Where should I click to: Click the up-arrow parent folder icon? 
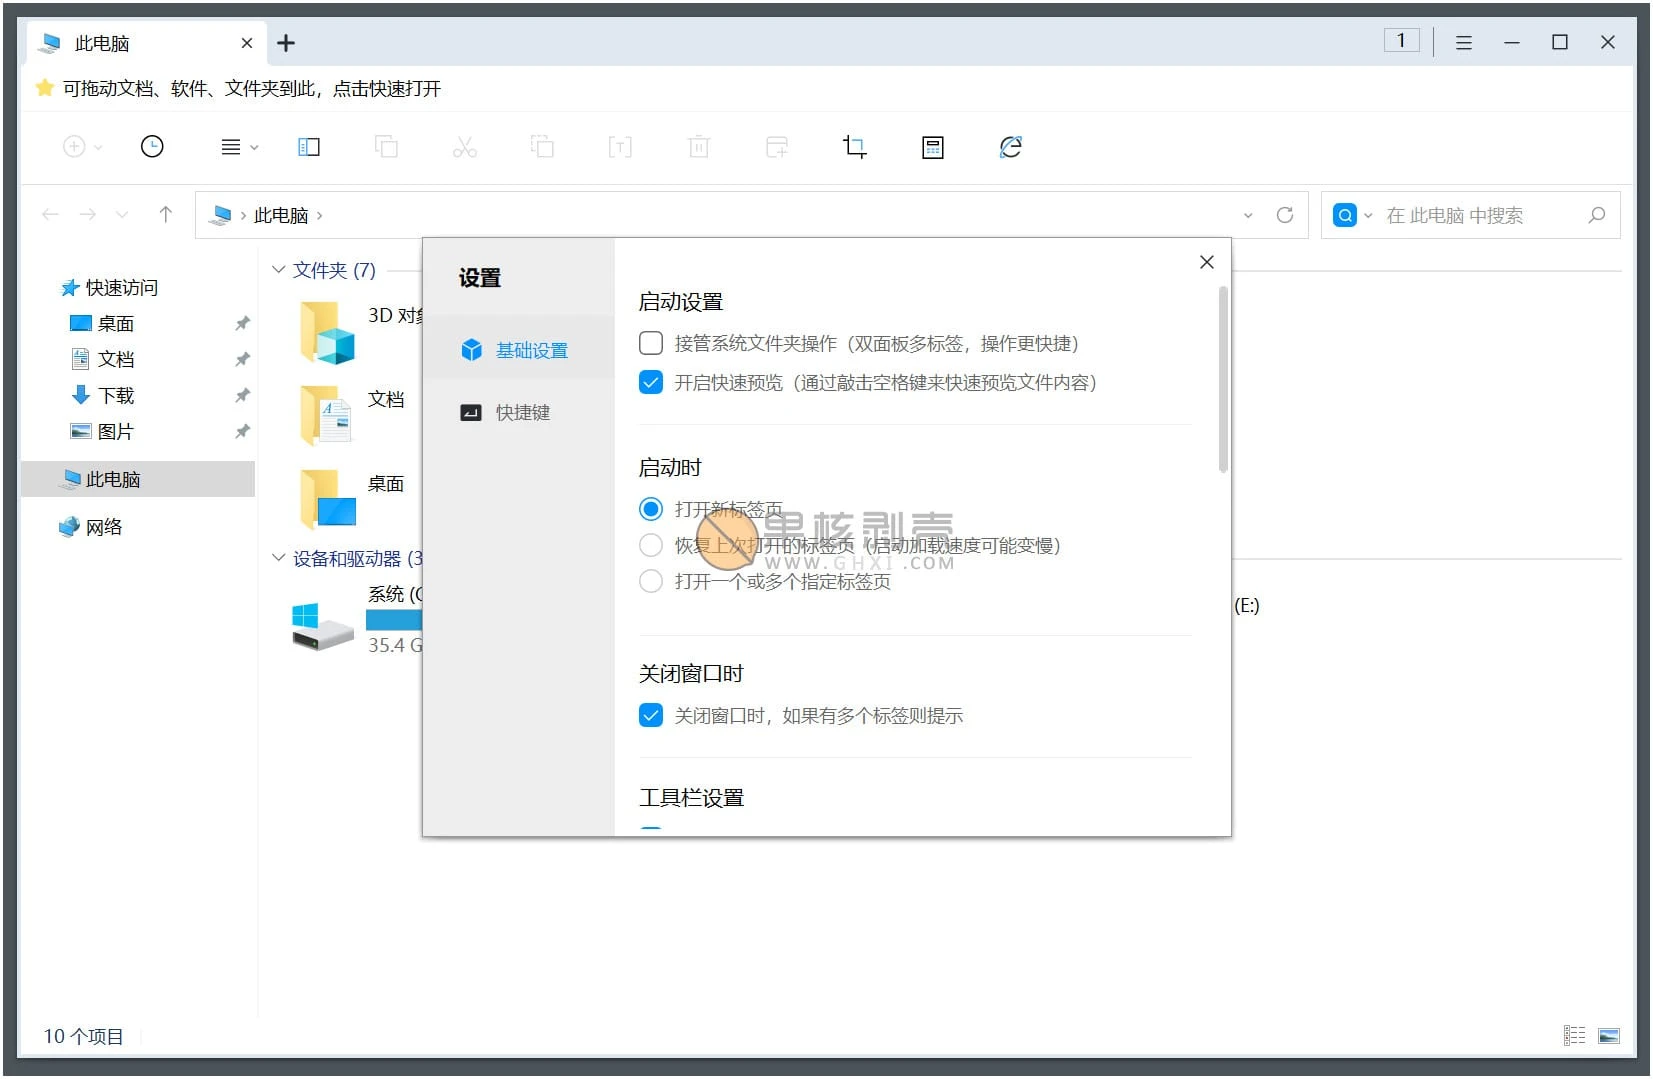[x=166, y=215]
